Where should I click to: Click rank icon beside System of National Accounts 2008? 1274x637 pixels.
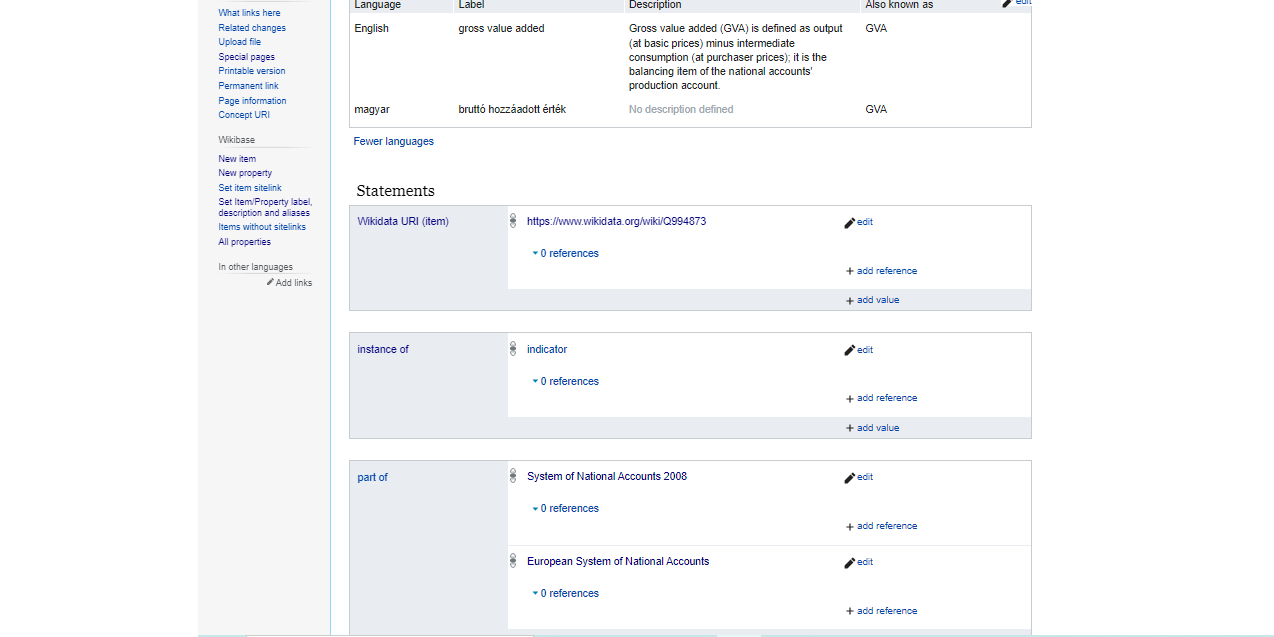(513, 476)
